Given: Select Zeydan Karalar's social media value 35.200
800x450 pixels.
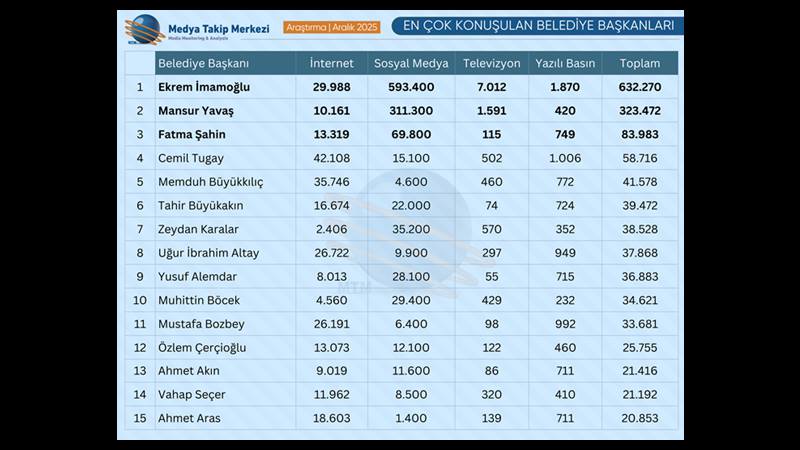Looking at the screenshot, I should pos(410,229).
